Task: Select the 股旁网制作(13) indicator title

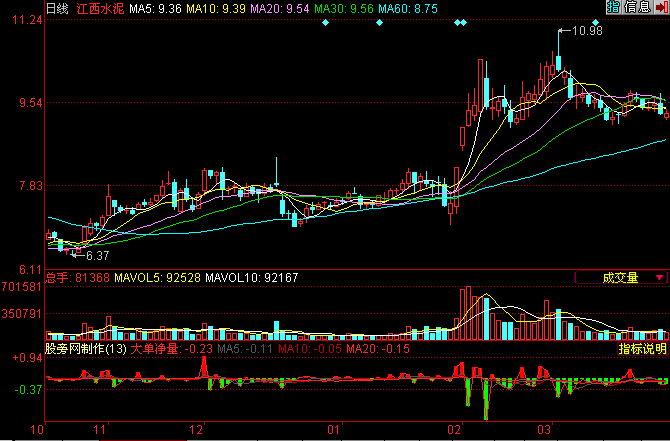Action: point(86,349)
